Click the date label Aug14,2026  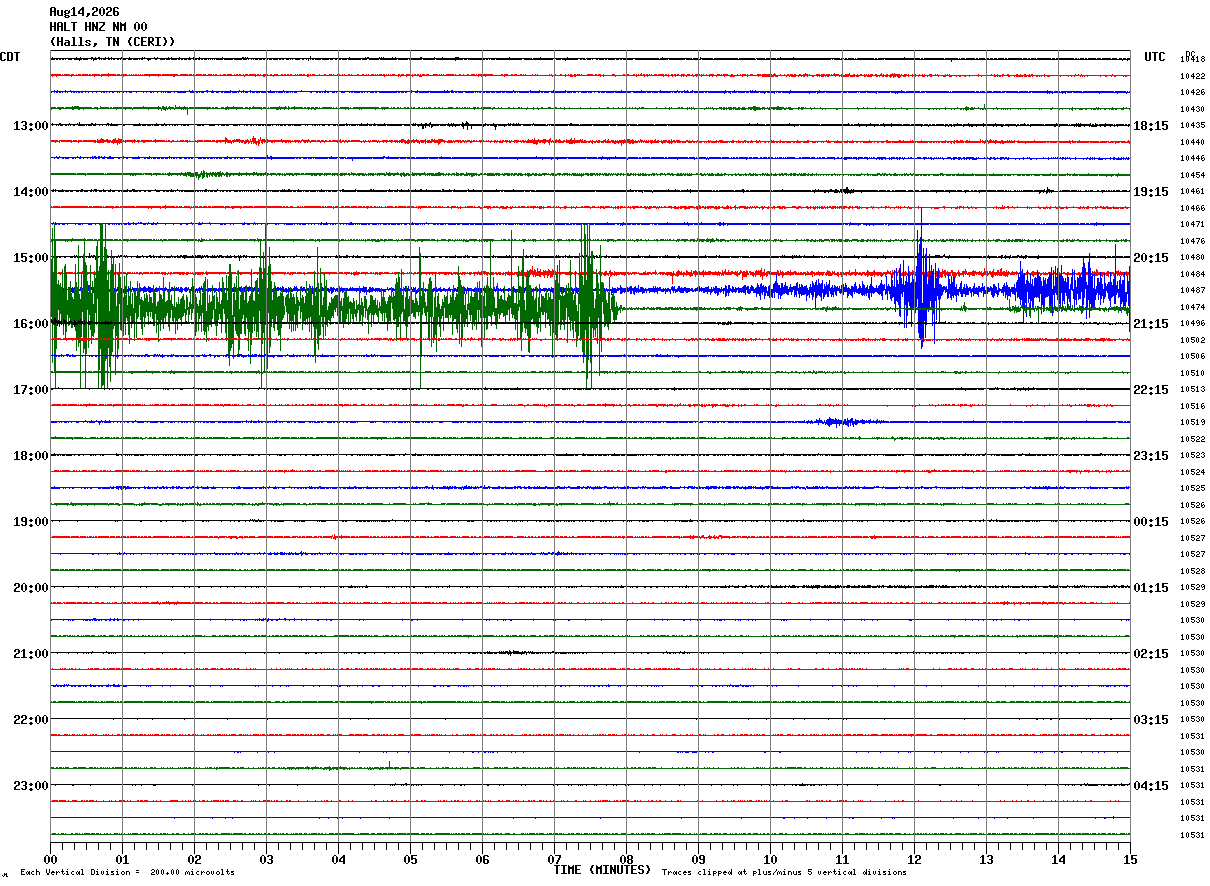[84, 12]
